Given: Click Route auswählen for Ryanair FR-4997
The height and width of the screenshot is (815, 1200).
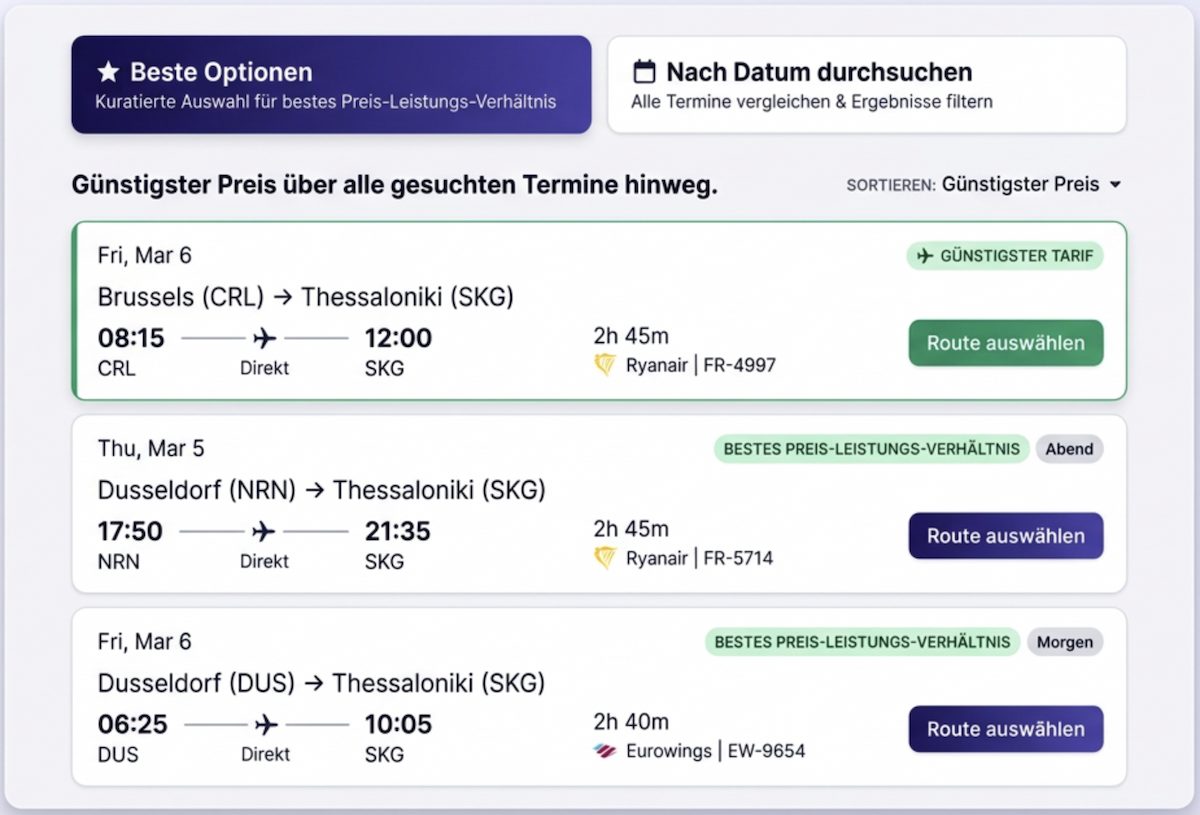Looking at the screenshot, I should coord(1005,342).
